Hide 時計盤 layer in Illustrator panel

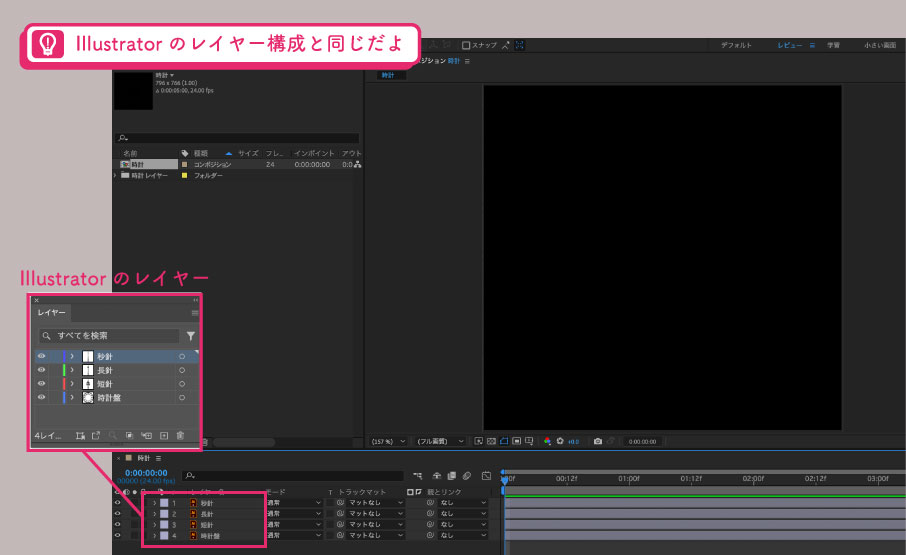pos(42,397)
